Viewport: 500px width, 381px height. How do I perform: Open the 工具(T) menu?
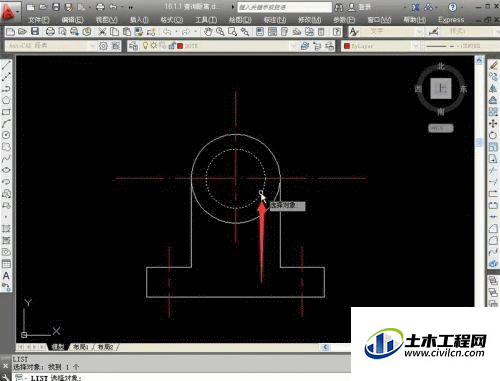tap(206, 20)
